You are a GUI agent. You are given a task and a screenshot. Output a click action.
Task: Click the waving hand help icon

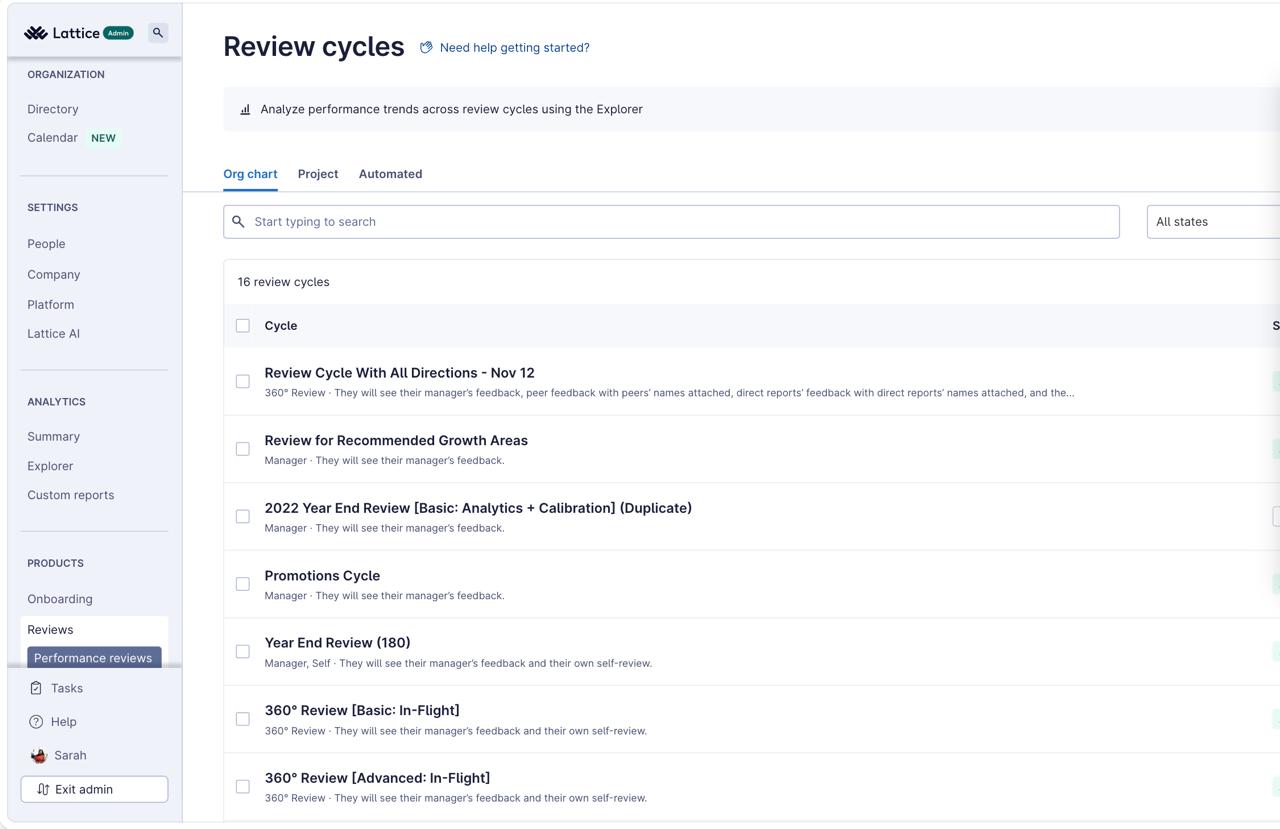tap(426, 48)
